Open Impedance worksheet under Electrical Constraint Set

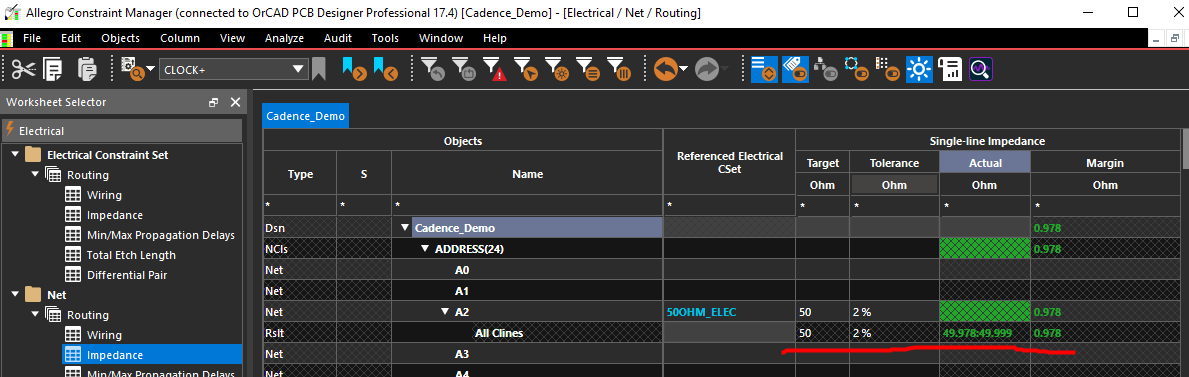point(115,215)
